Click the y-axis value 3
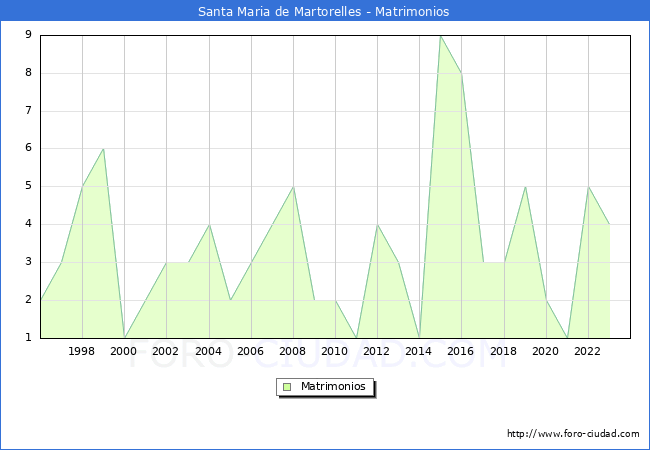 coord(28,261)
